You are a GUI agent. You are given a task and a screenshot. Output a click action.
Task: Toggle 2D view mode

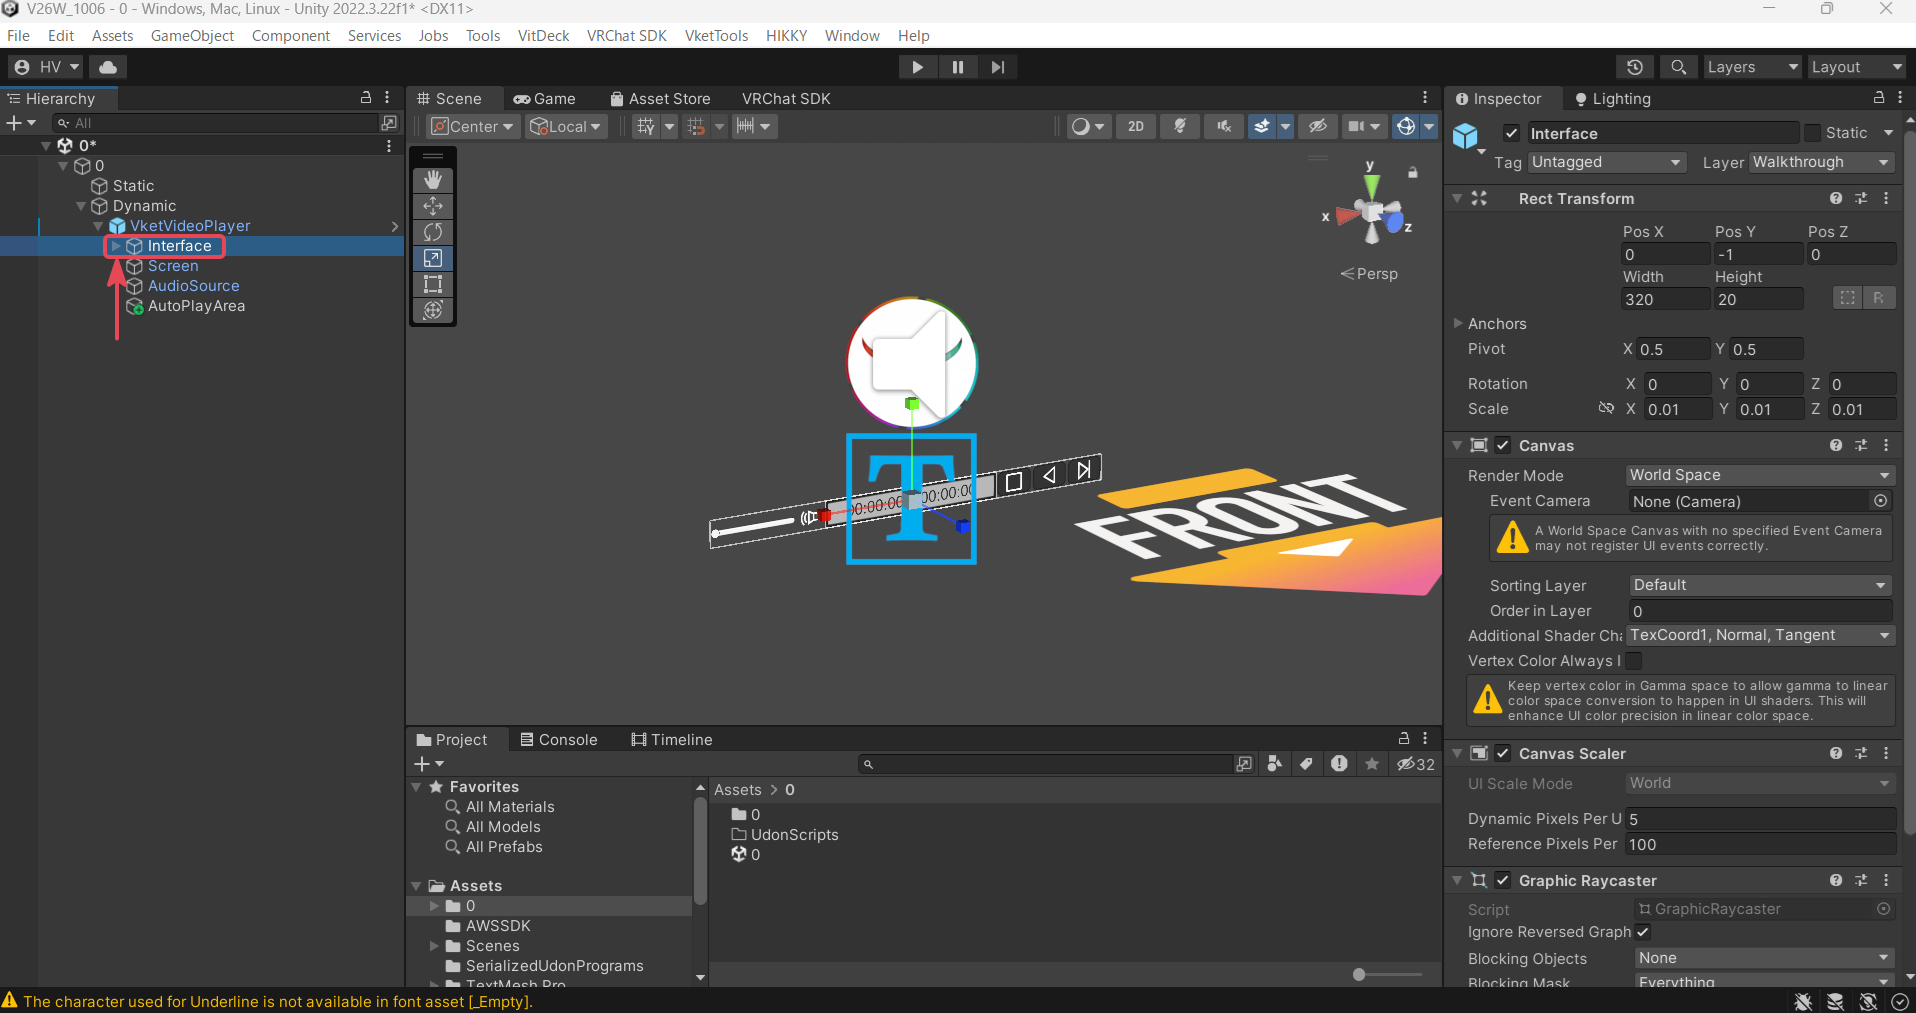click(1136, 126)
